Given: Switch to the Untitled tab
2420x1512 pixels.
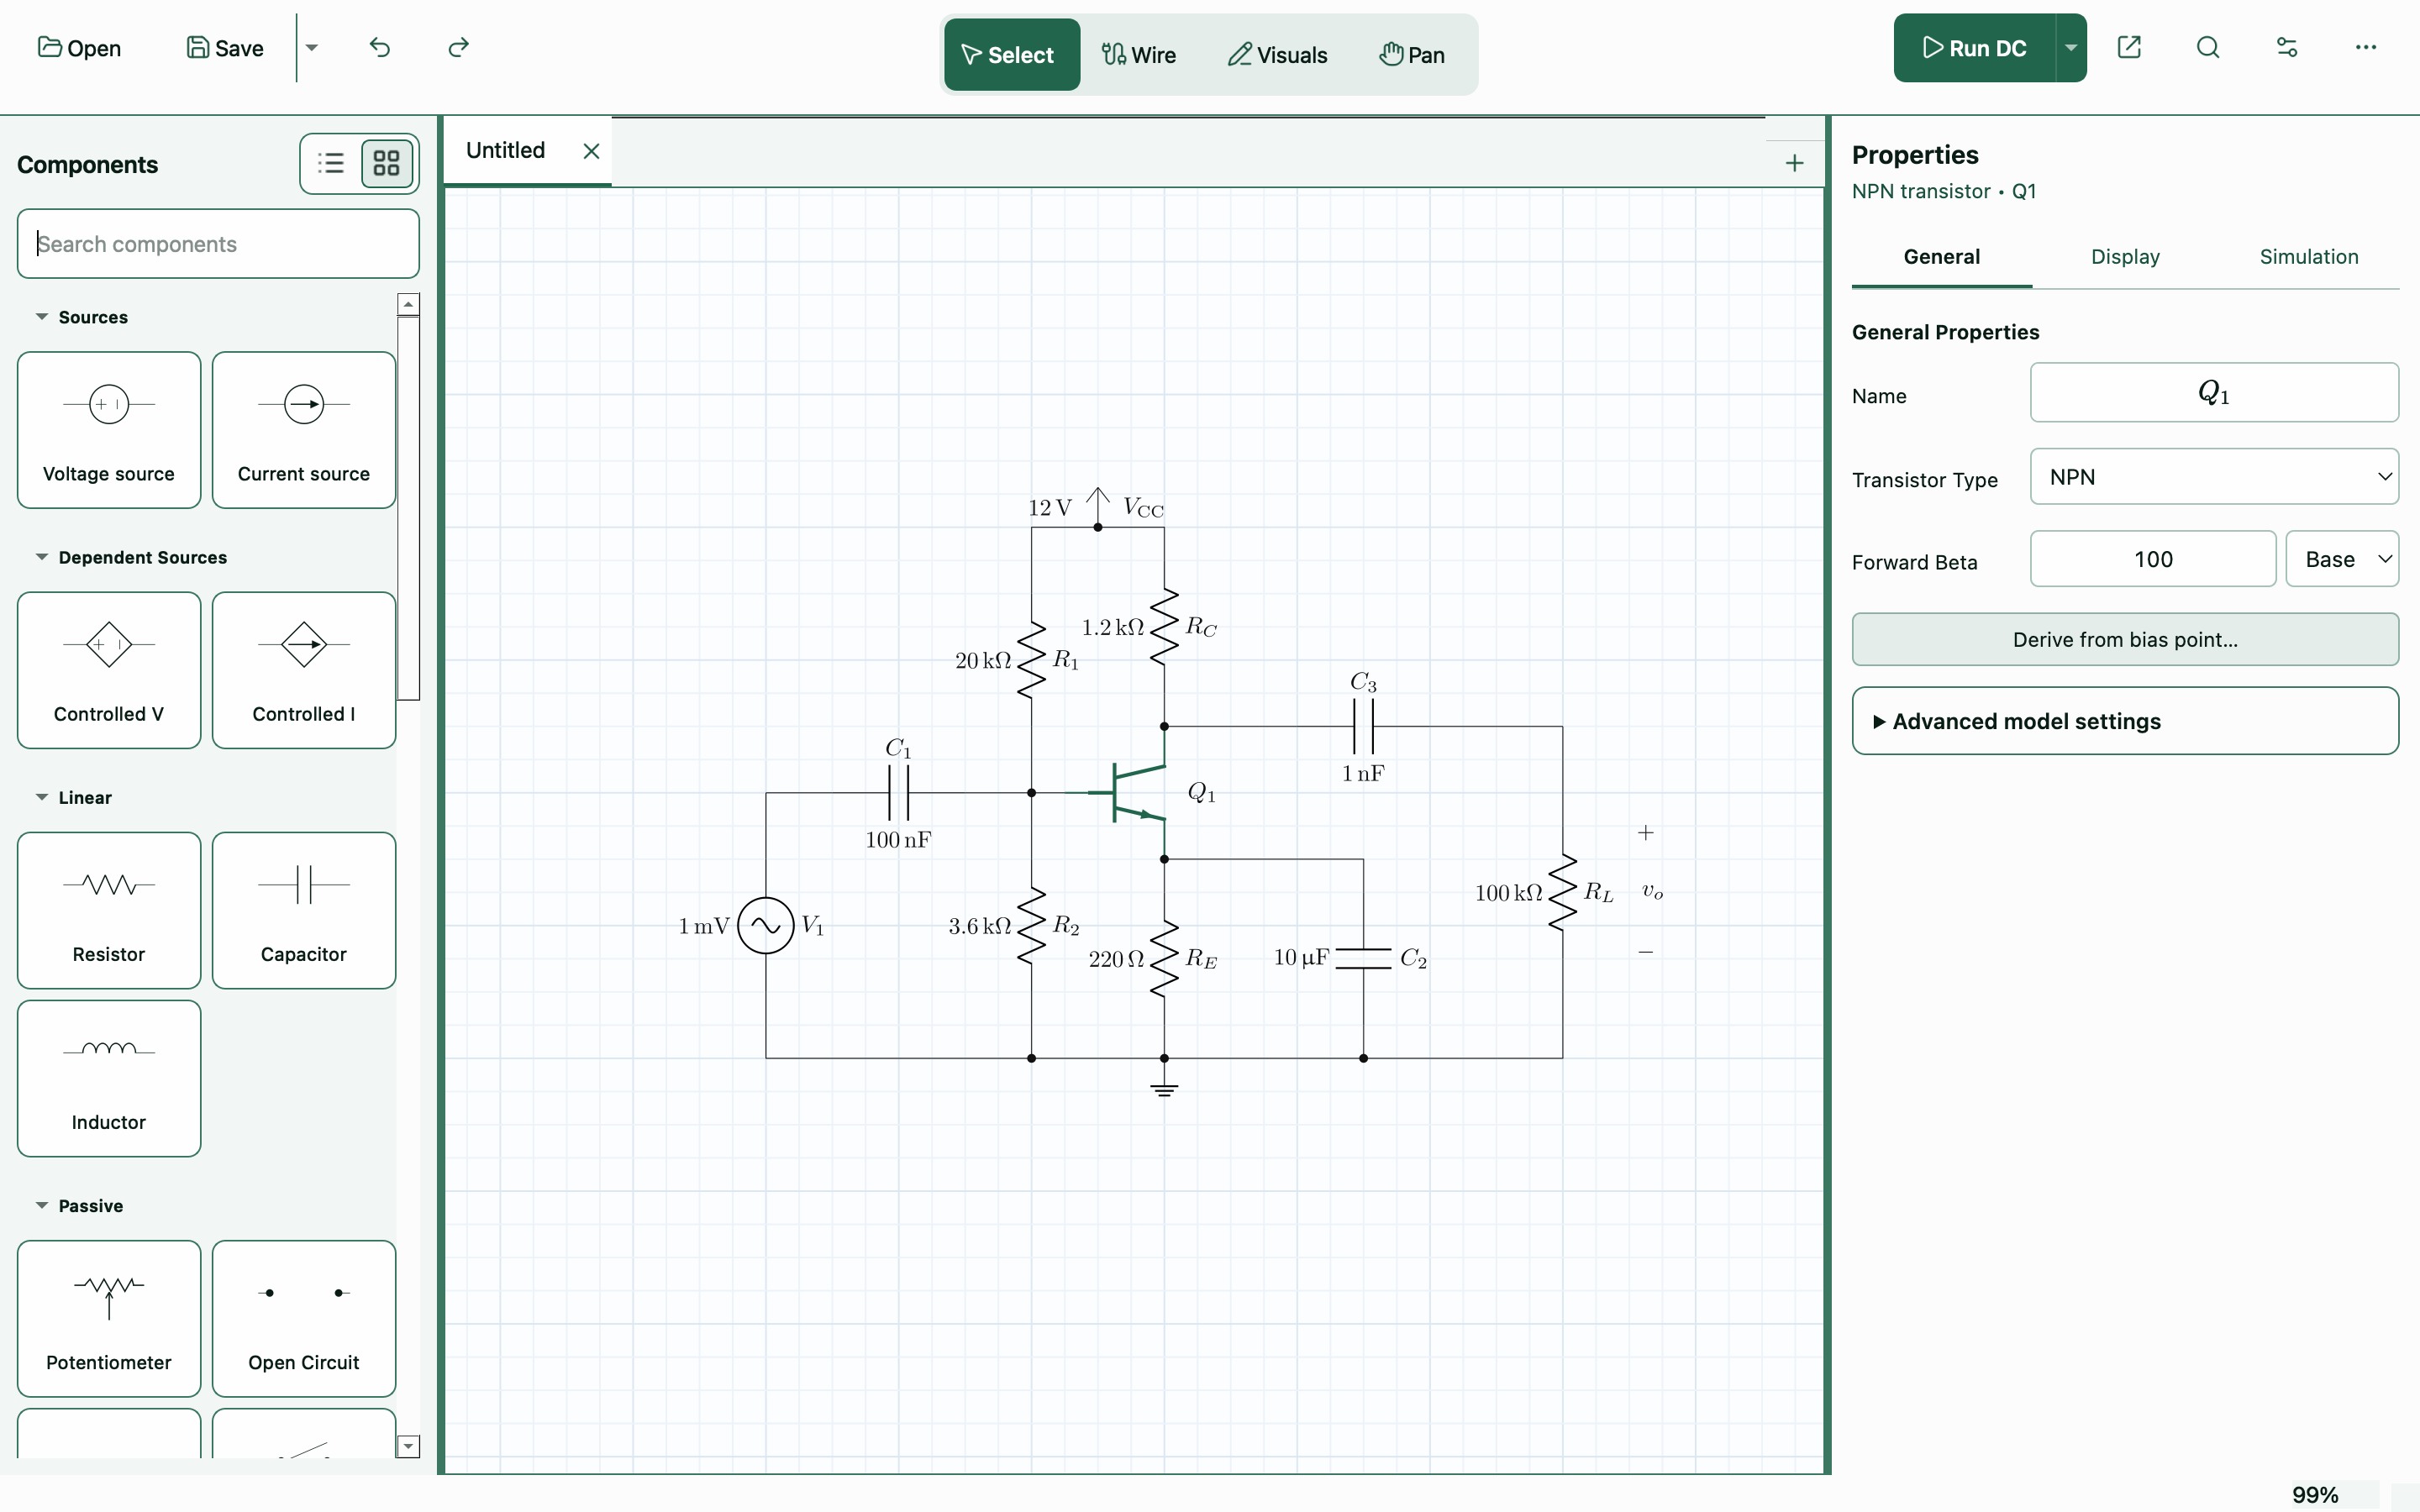Looking at the screenshot, I should point(506,150).
